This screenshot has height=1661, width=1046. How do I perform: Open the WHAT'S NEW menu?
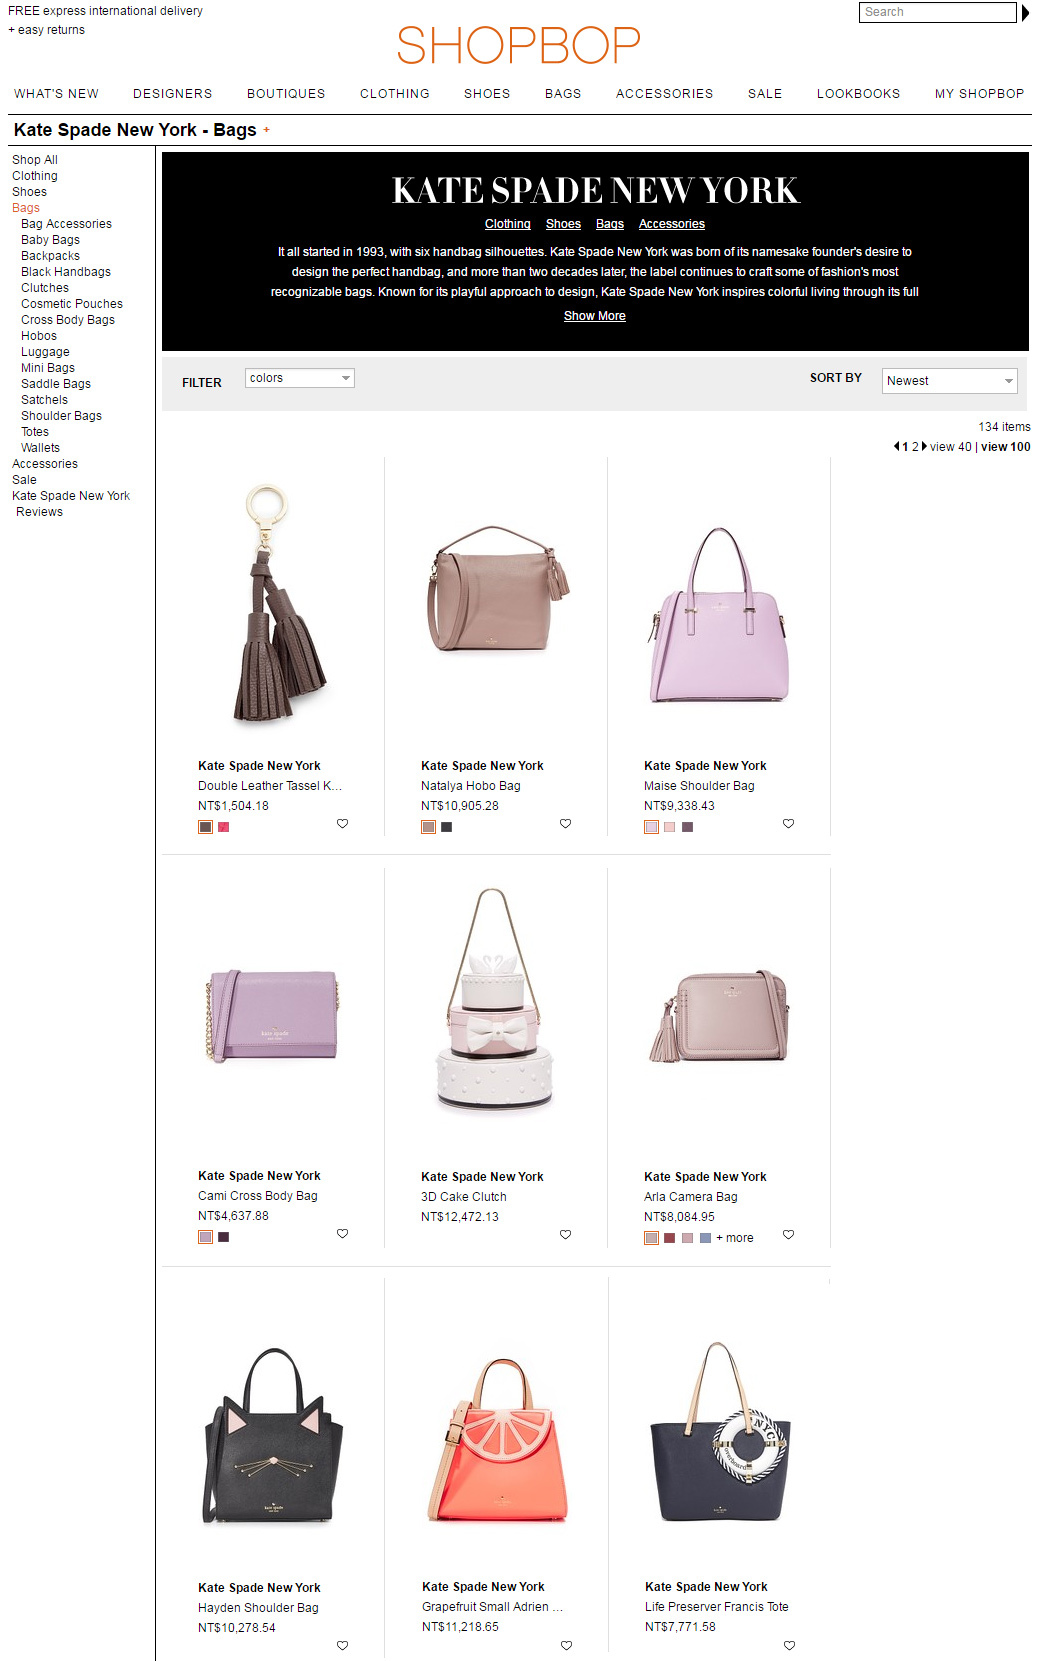pyautogui.click(x=56, y=94)
